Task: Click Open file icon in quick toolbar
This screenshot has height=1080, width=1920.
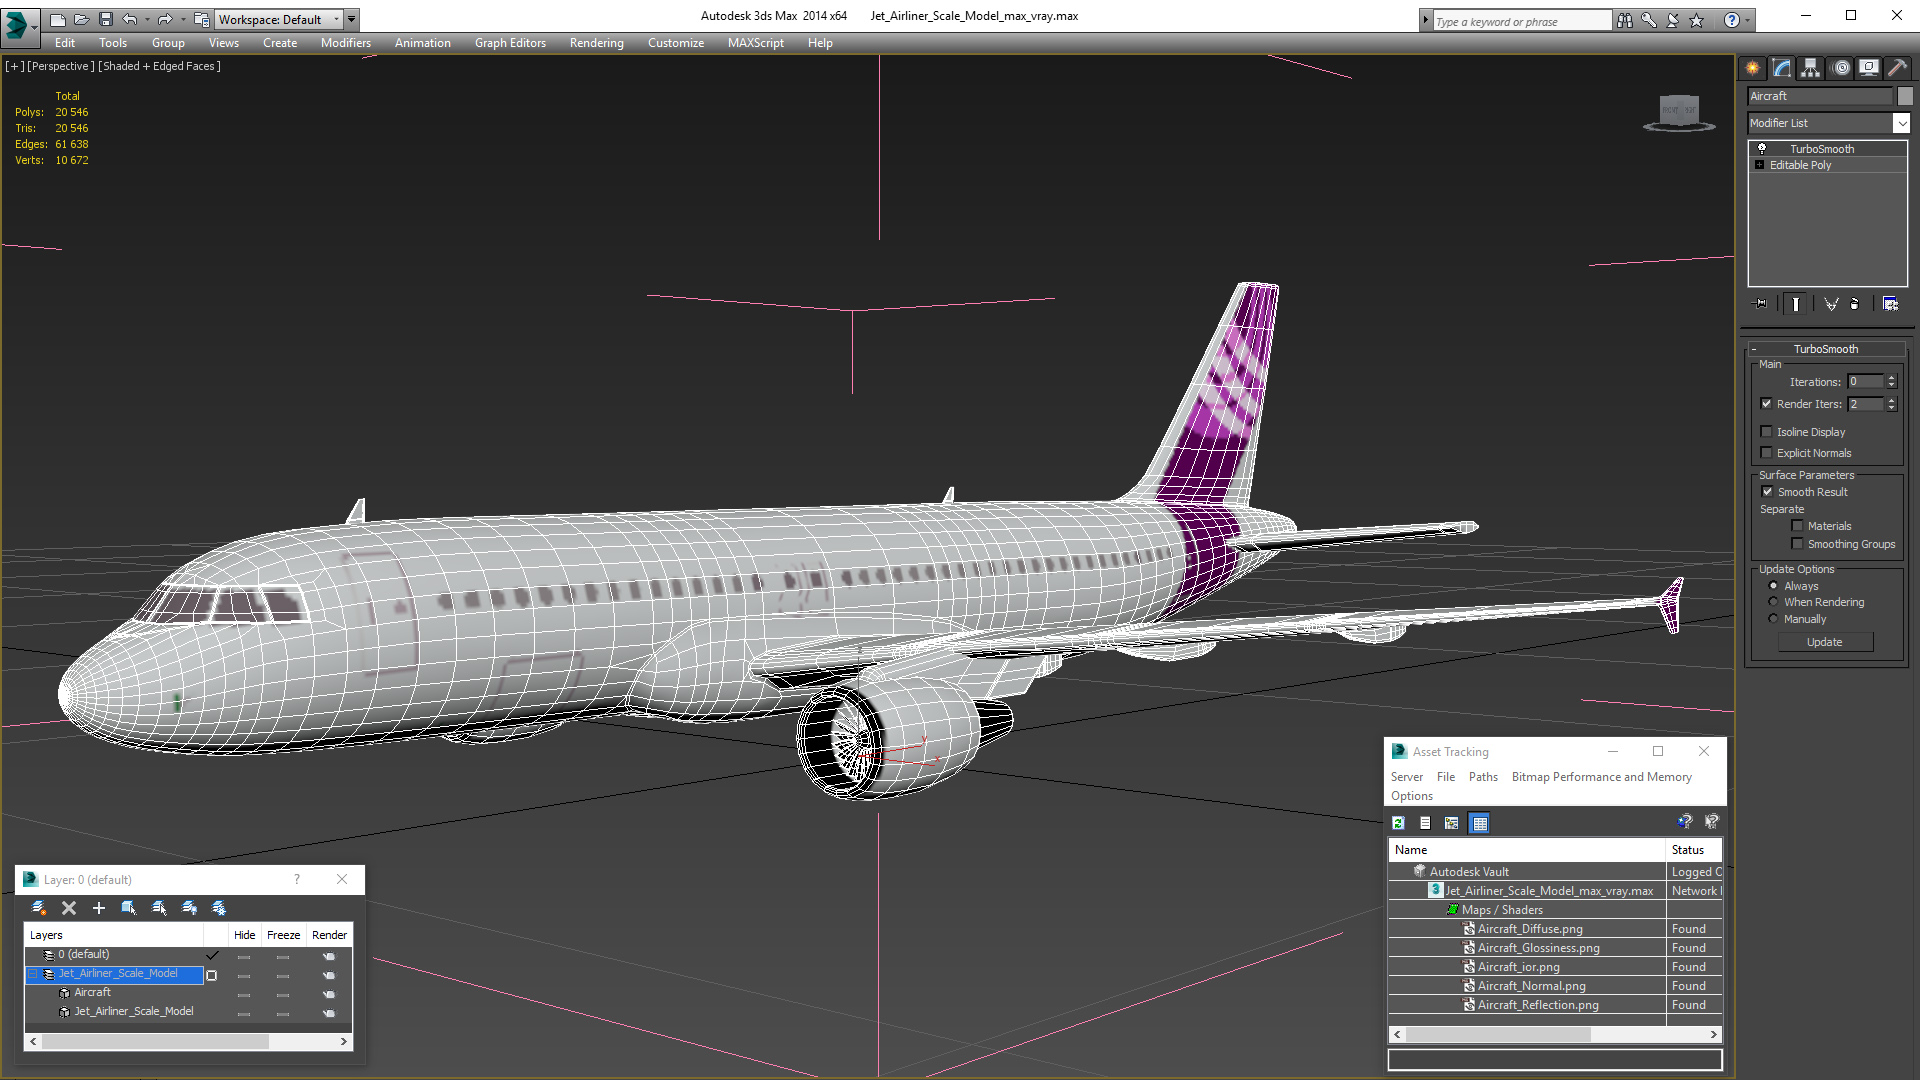Action: point(82,19)
